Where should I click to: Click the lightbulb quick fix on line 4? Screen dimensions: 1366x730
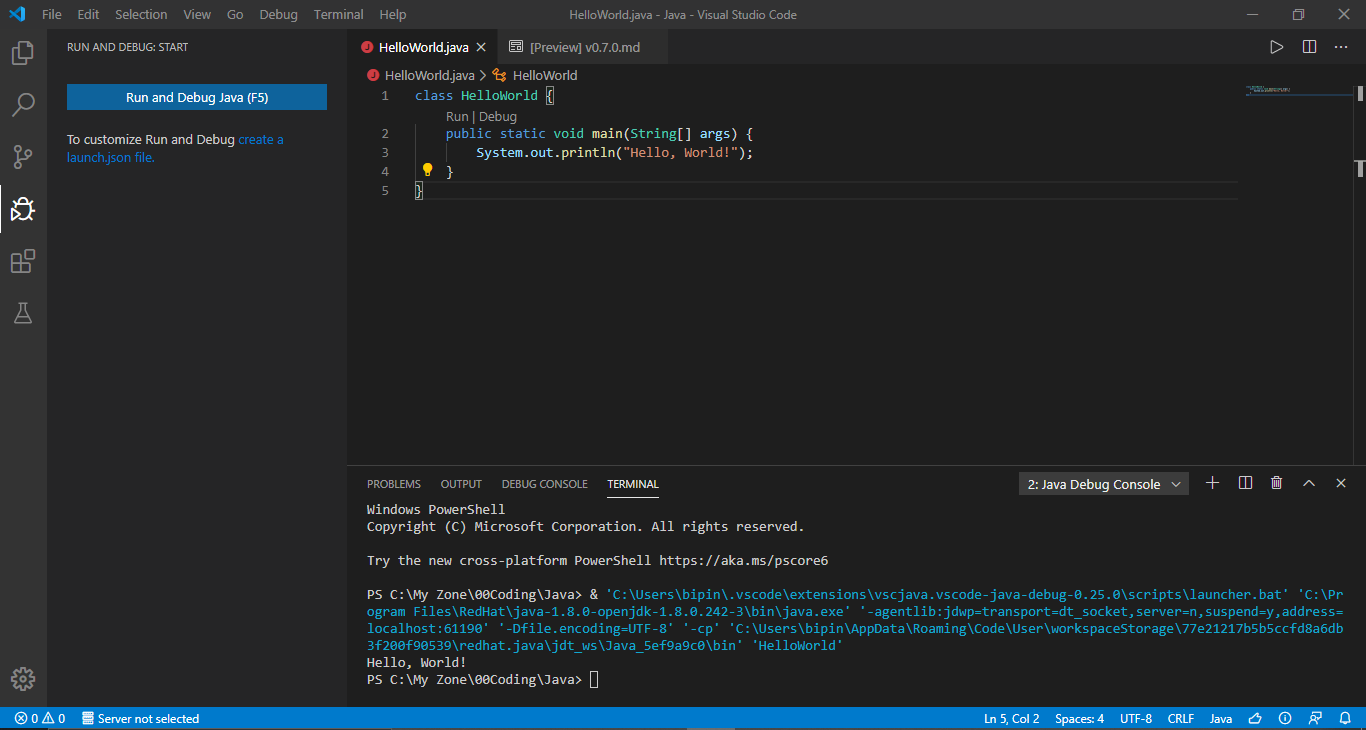click(x=427, y=170)
